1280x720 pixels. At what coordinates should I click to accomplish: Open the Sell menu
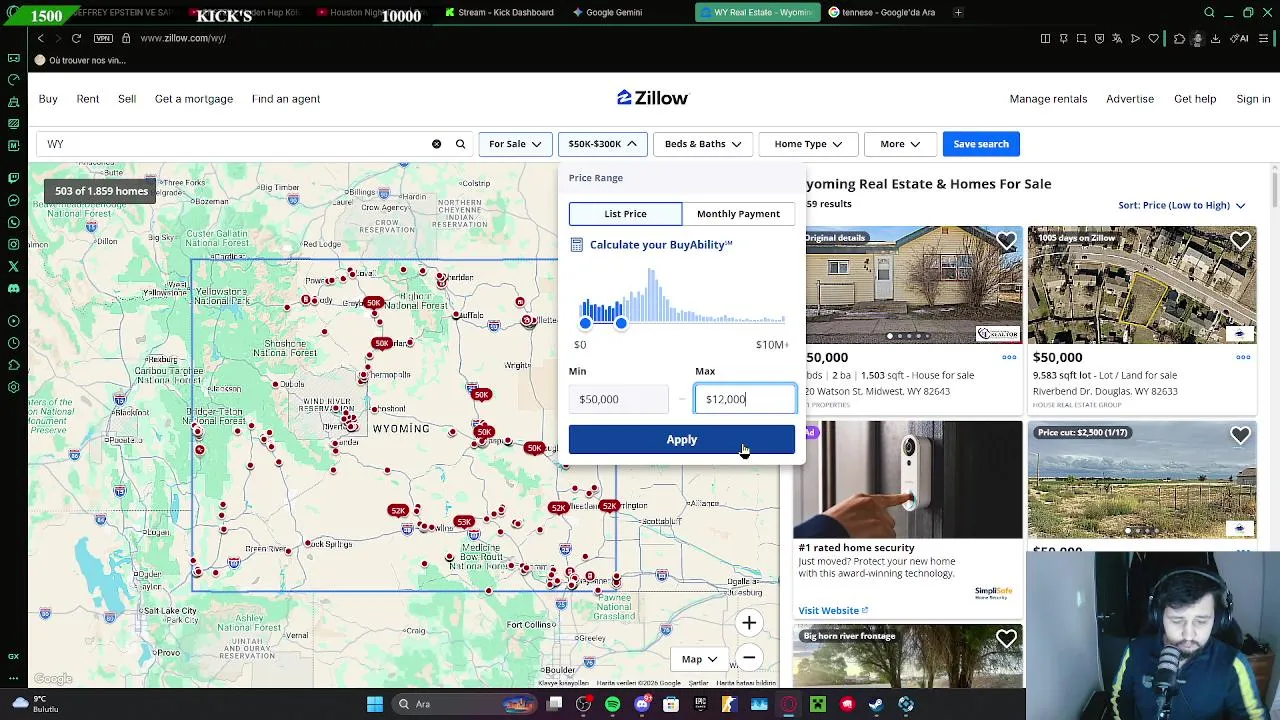click(x=127, y=99)
